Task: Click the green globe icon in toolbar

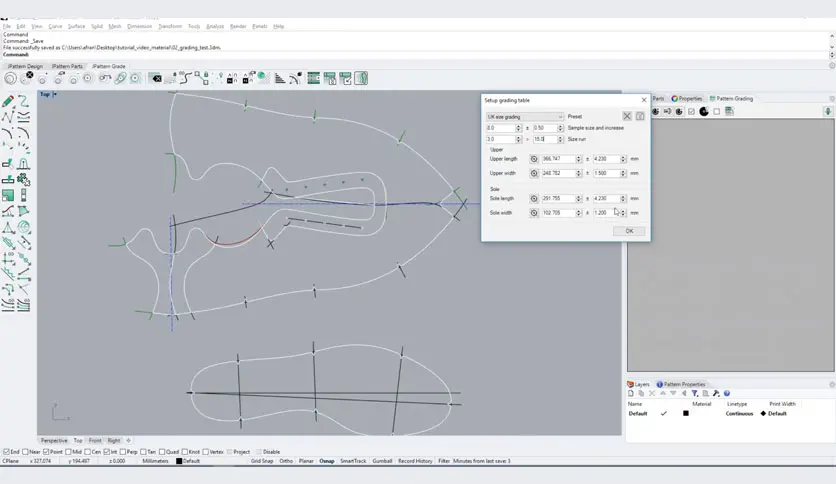Action: [x=263, y=77]
